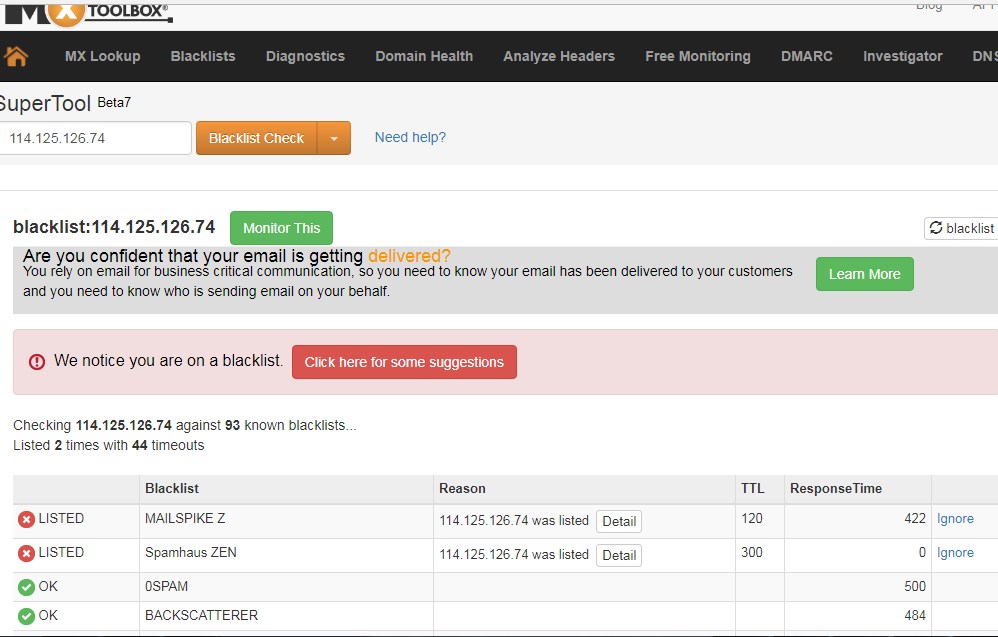This screenshot has width=998, height=637.
Task: Open the Diagnostics menu item
Action: [x=306, y=56]
